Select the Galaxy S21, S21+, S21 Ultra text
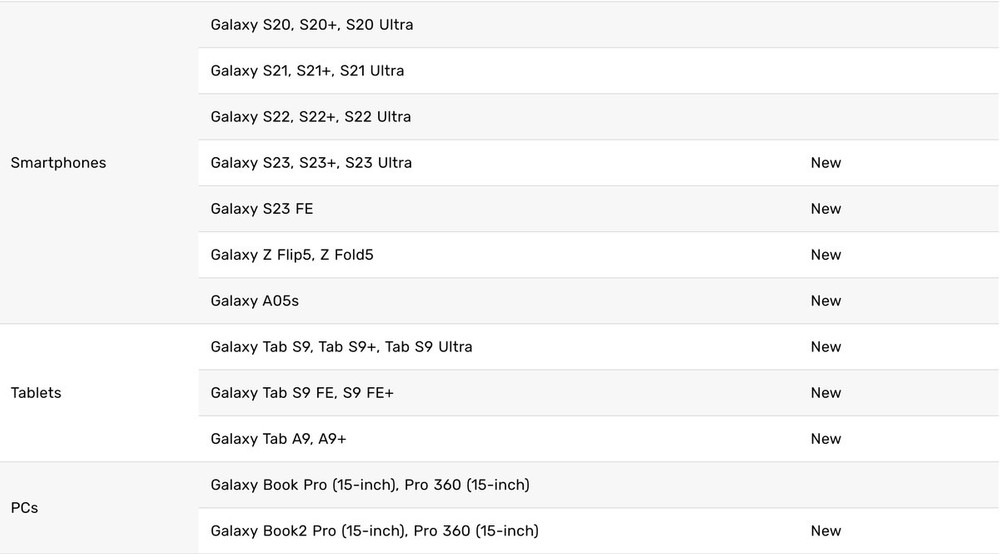Image resolution: width=1000 pixels, height=554 pixels. 307,71
